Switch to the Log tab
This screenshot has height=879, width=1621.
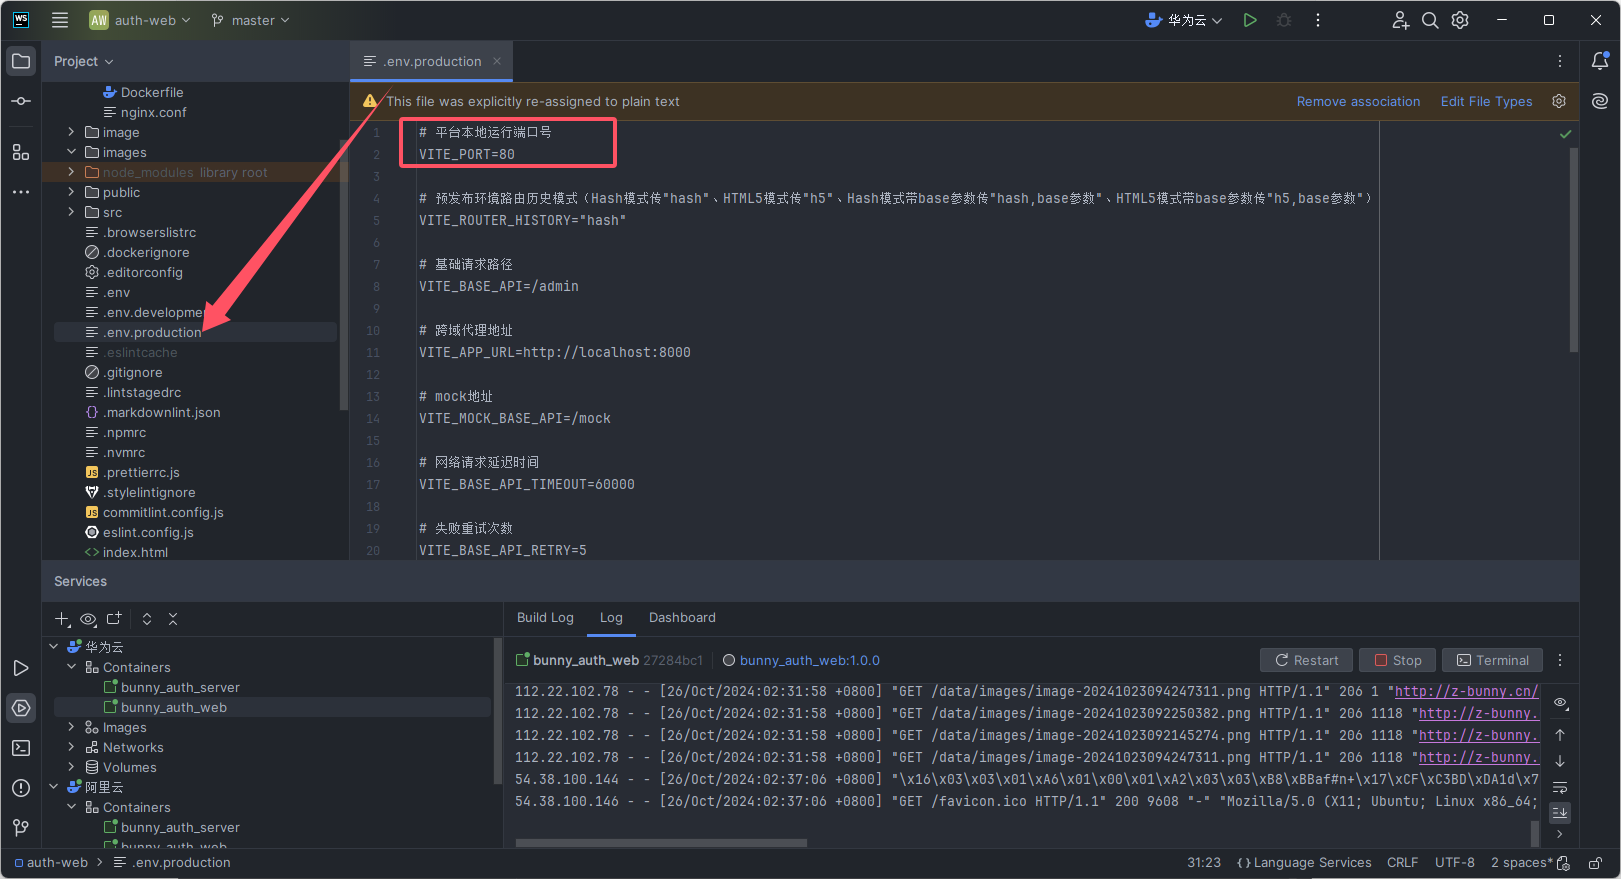tap(611, 618)
